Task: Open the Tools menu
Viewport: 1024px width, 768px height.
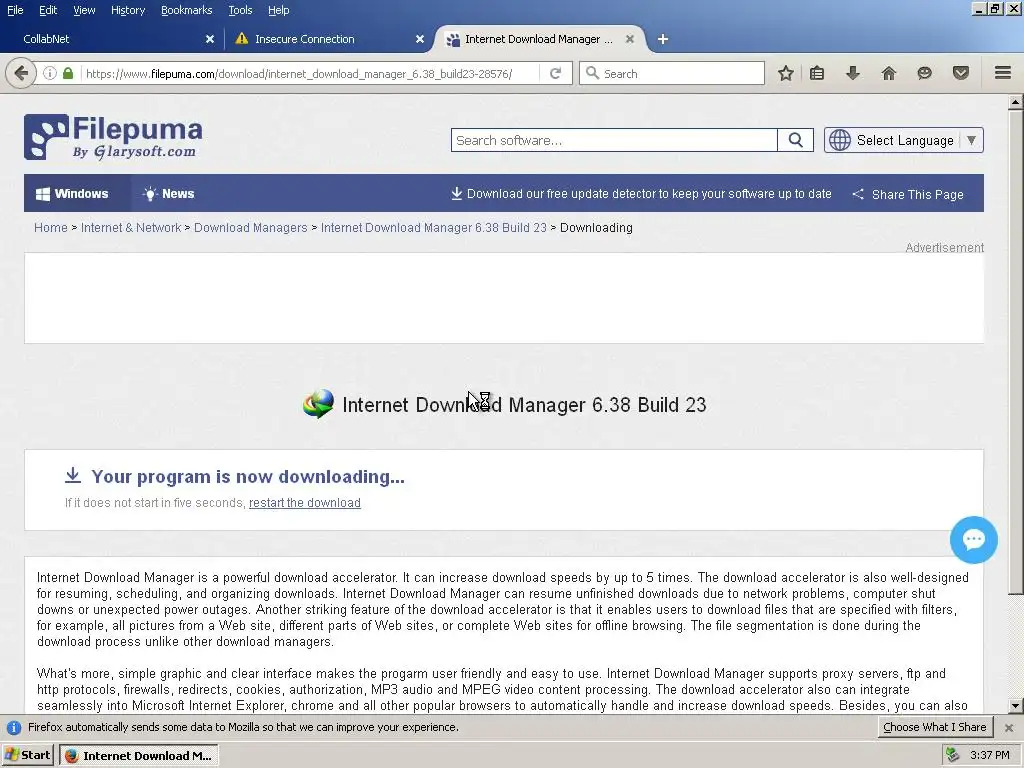Action: [240, 10]
